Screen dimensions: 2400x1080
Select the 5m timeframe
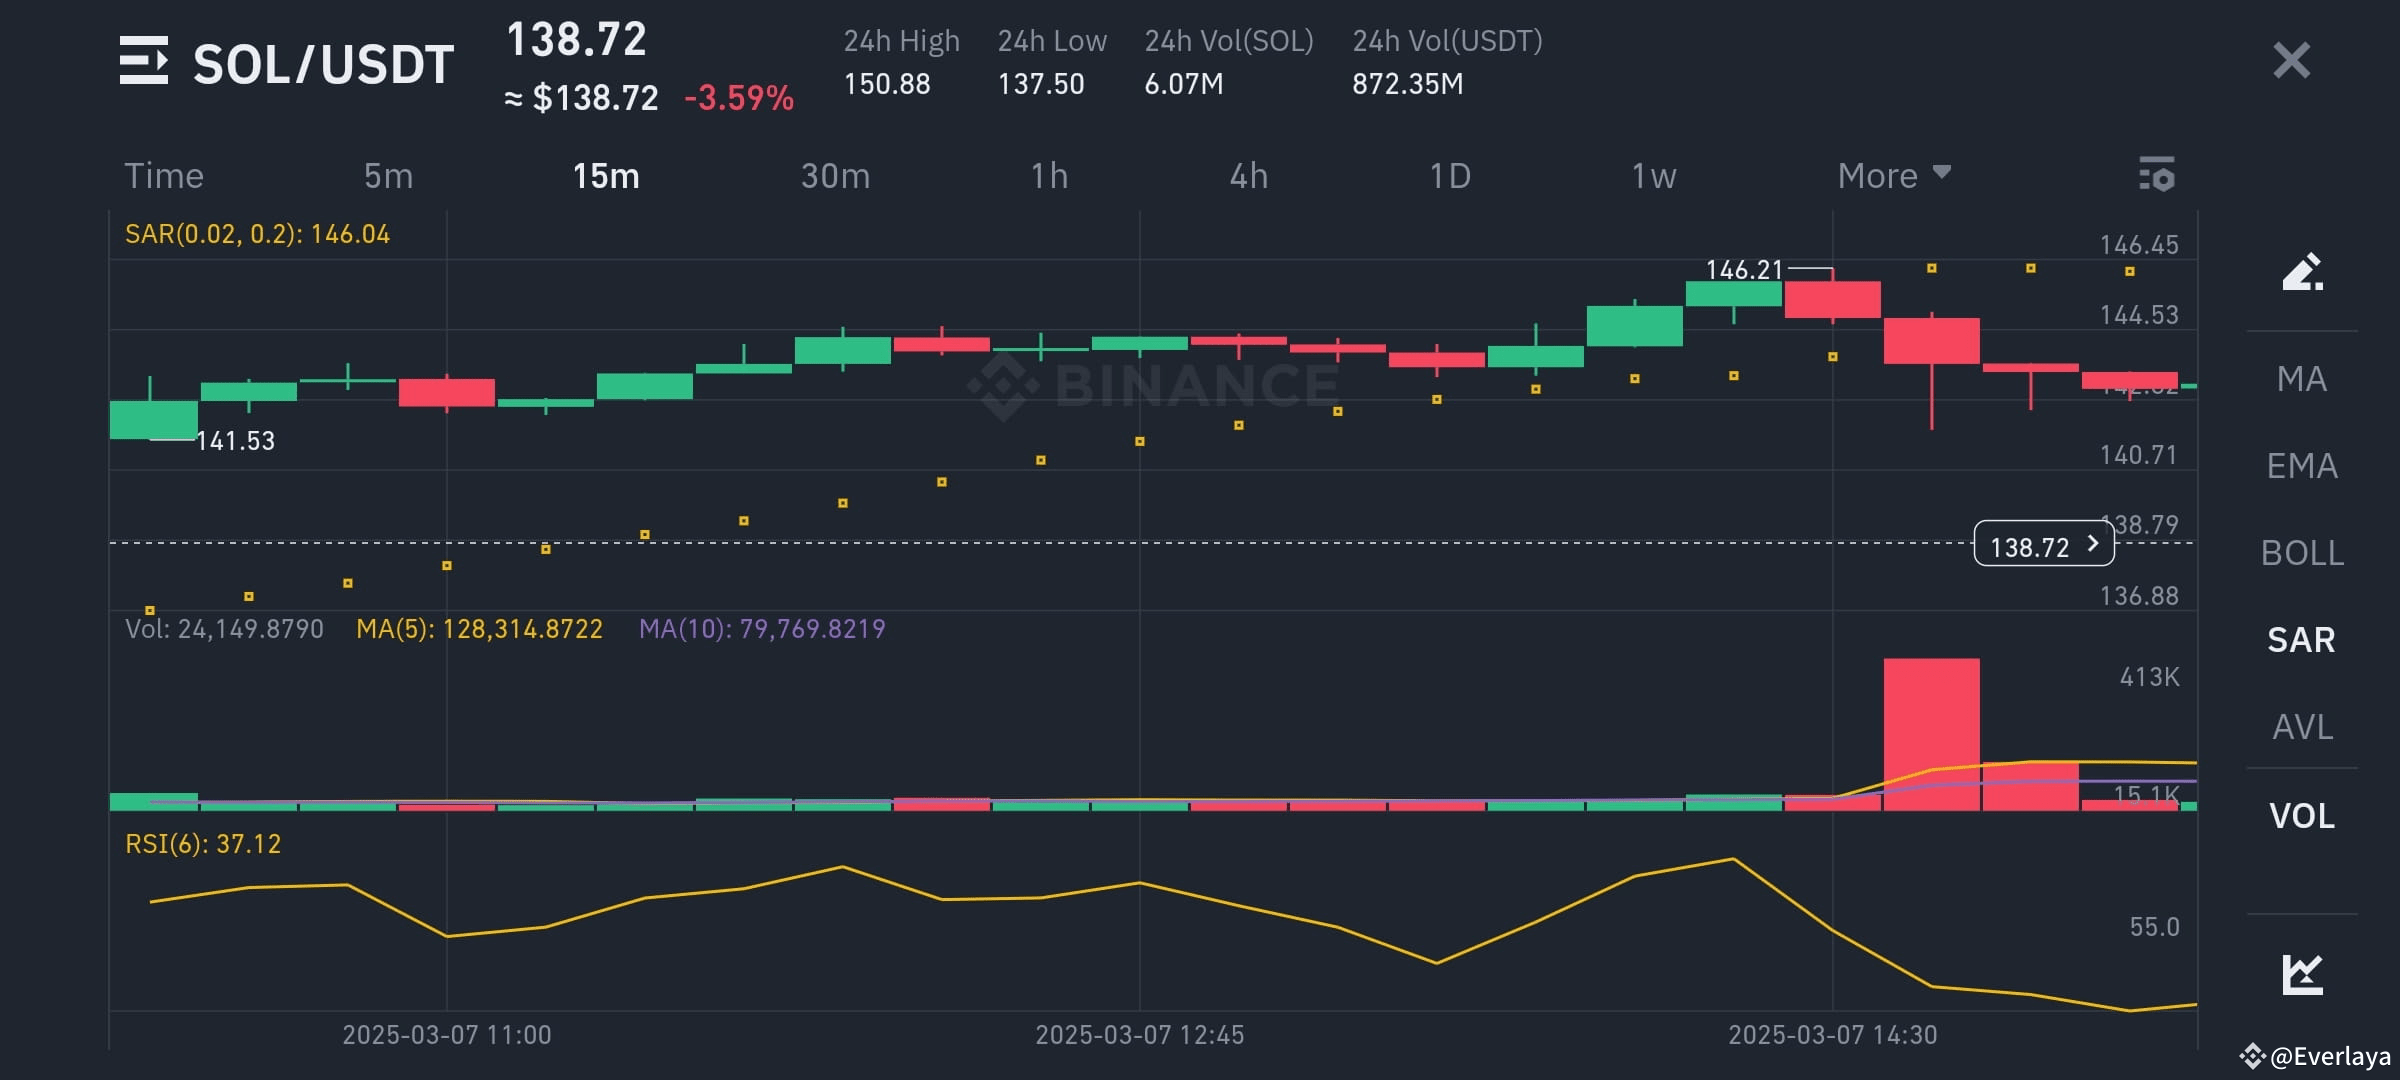tap(388, 175)
